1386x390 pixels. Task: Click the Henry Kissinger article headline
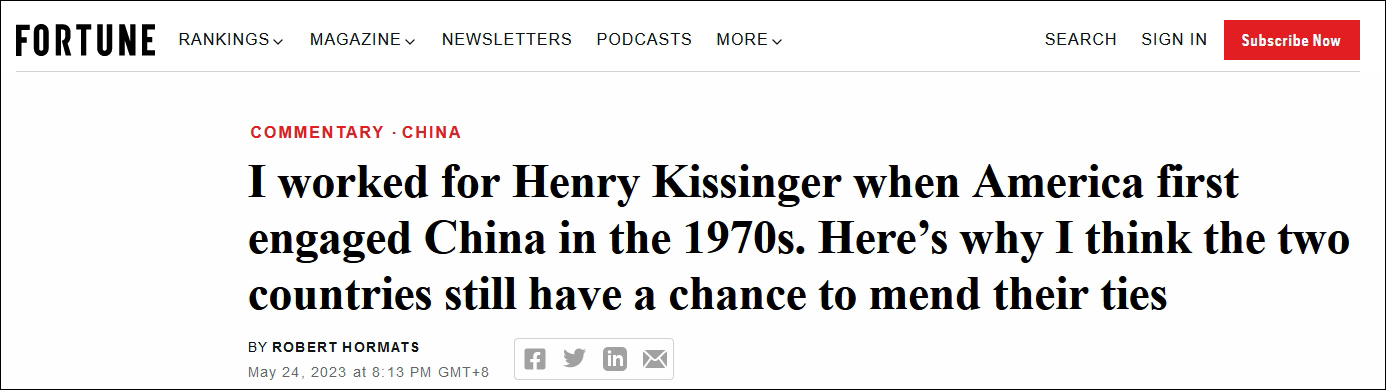tap(799, 240)
